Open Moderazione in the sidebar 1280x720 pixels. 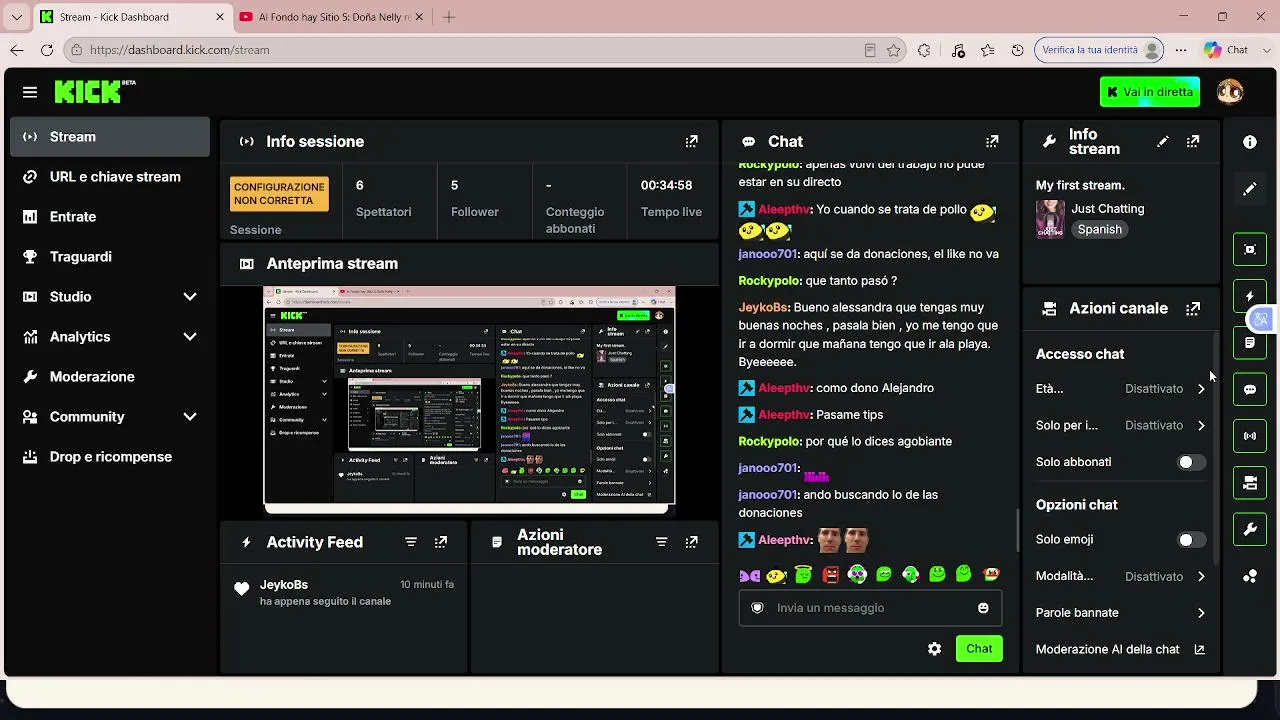point(110,377)
